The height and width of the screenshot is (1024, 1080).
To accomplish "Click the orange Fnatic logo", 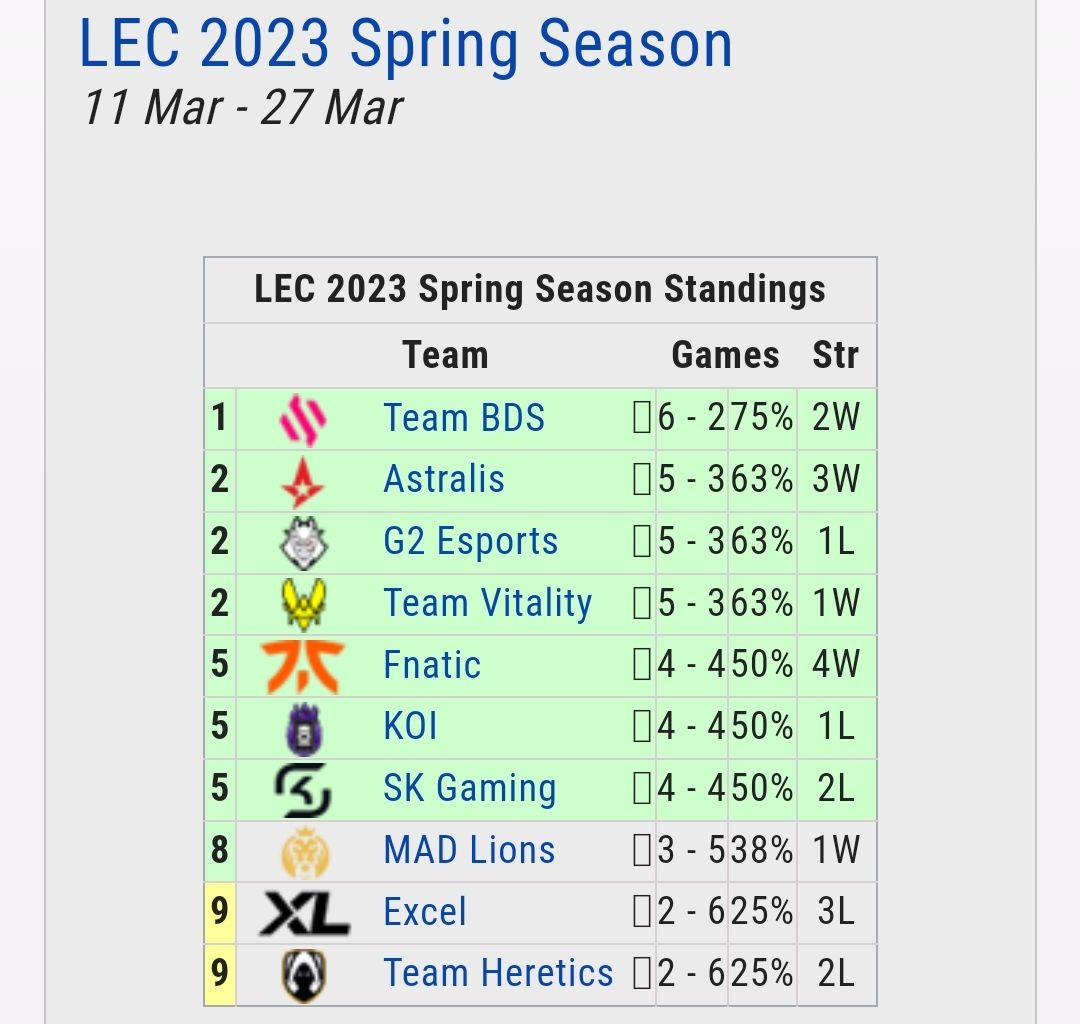I will (303, 666).
